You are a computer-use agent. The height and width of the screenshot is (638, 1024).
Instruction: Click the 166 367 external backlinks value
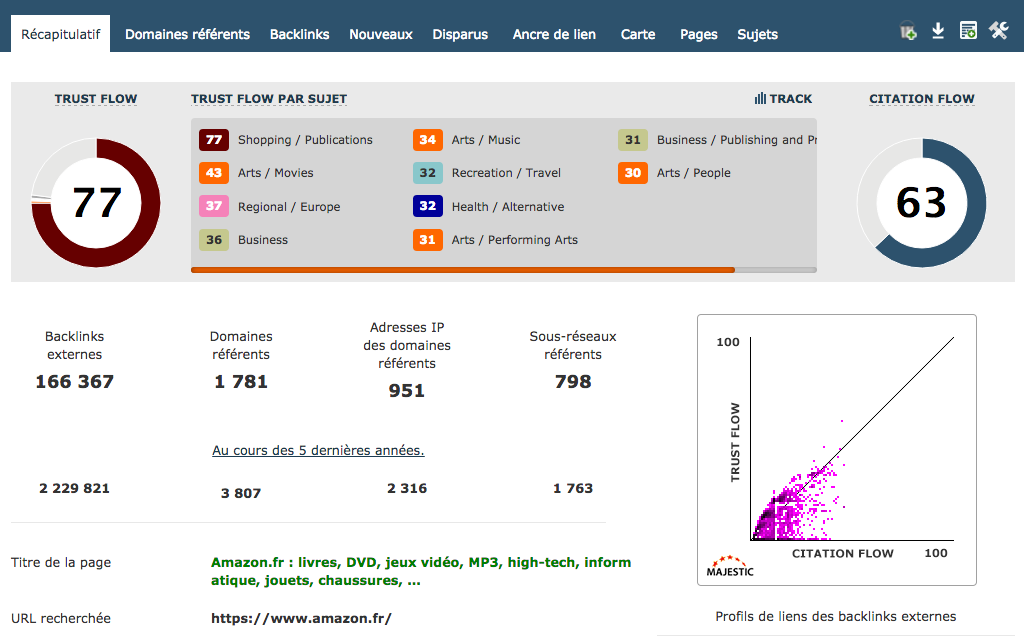point(74,381)
